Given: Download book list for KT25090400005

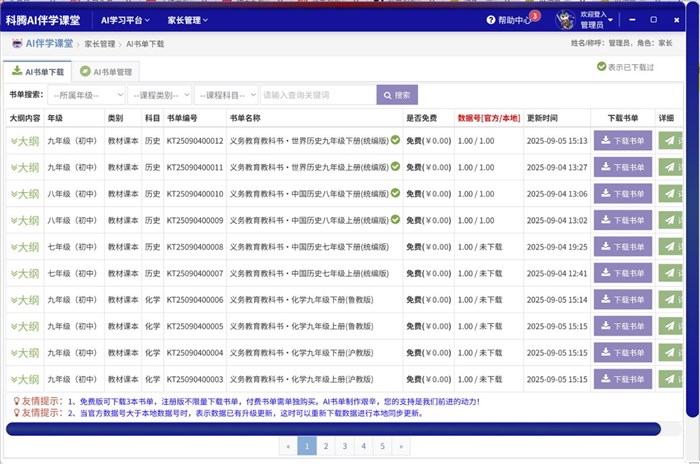Looking at the screenshot, I should pos(623,326).
